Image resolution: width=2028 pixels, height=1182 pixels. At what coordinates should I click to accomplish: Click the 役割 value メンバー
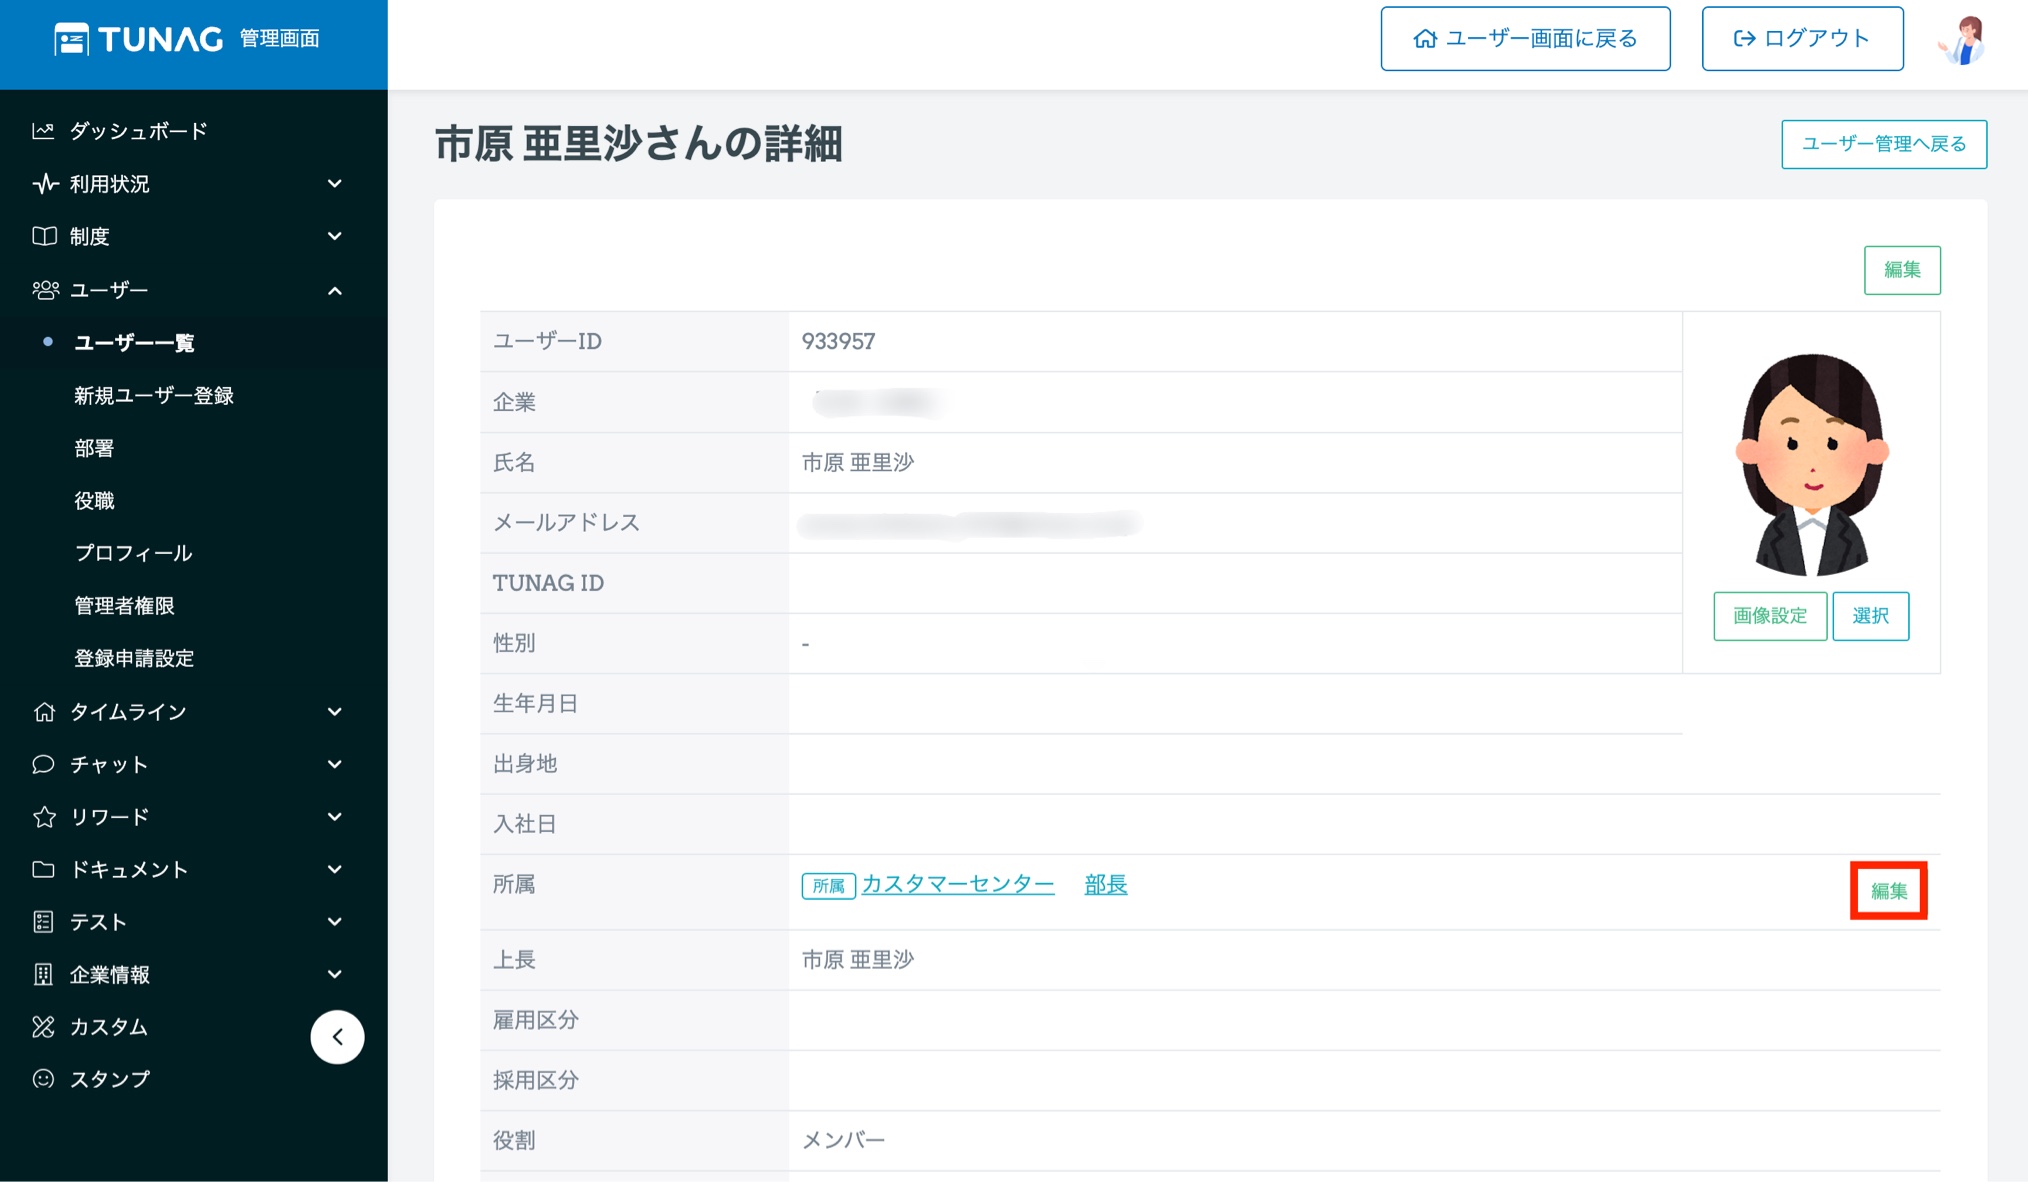843,1141
